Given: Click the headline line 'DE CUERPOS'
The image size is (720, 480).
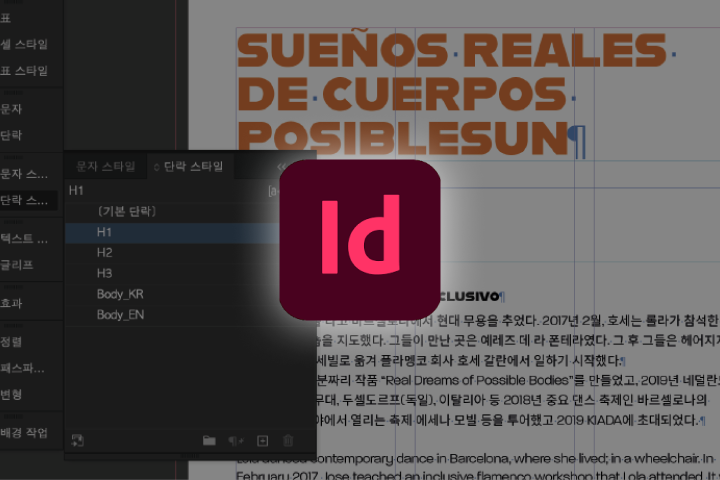Looking at the screenshot, I should pos(402,95).
